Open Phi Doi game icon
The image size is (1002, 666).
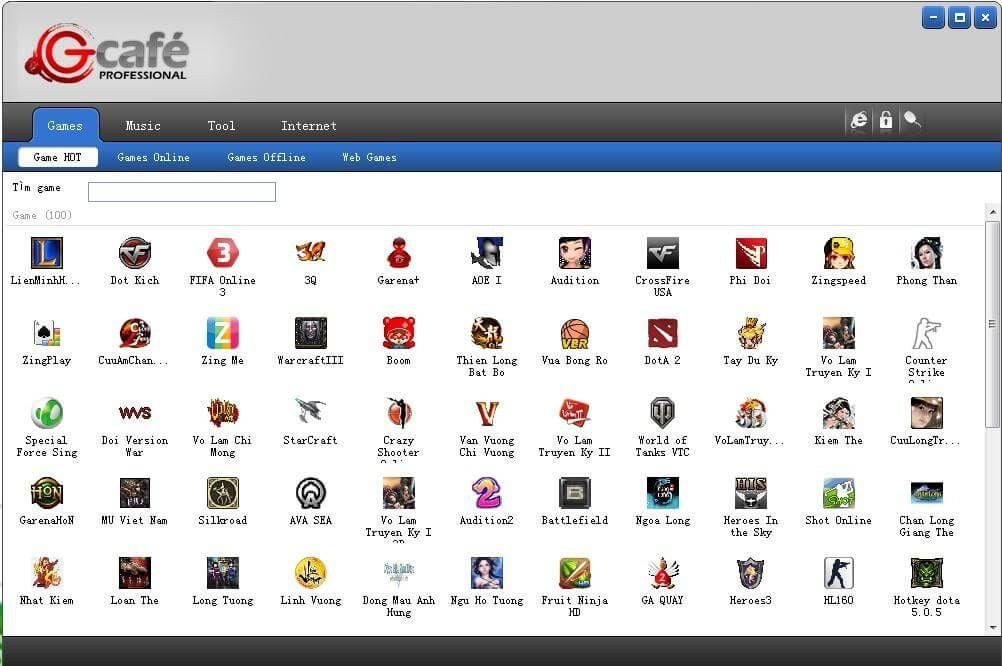[x=750, y=253]
